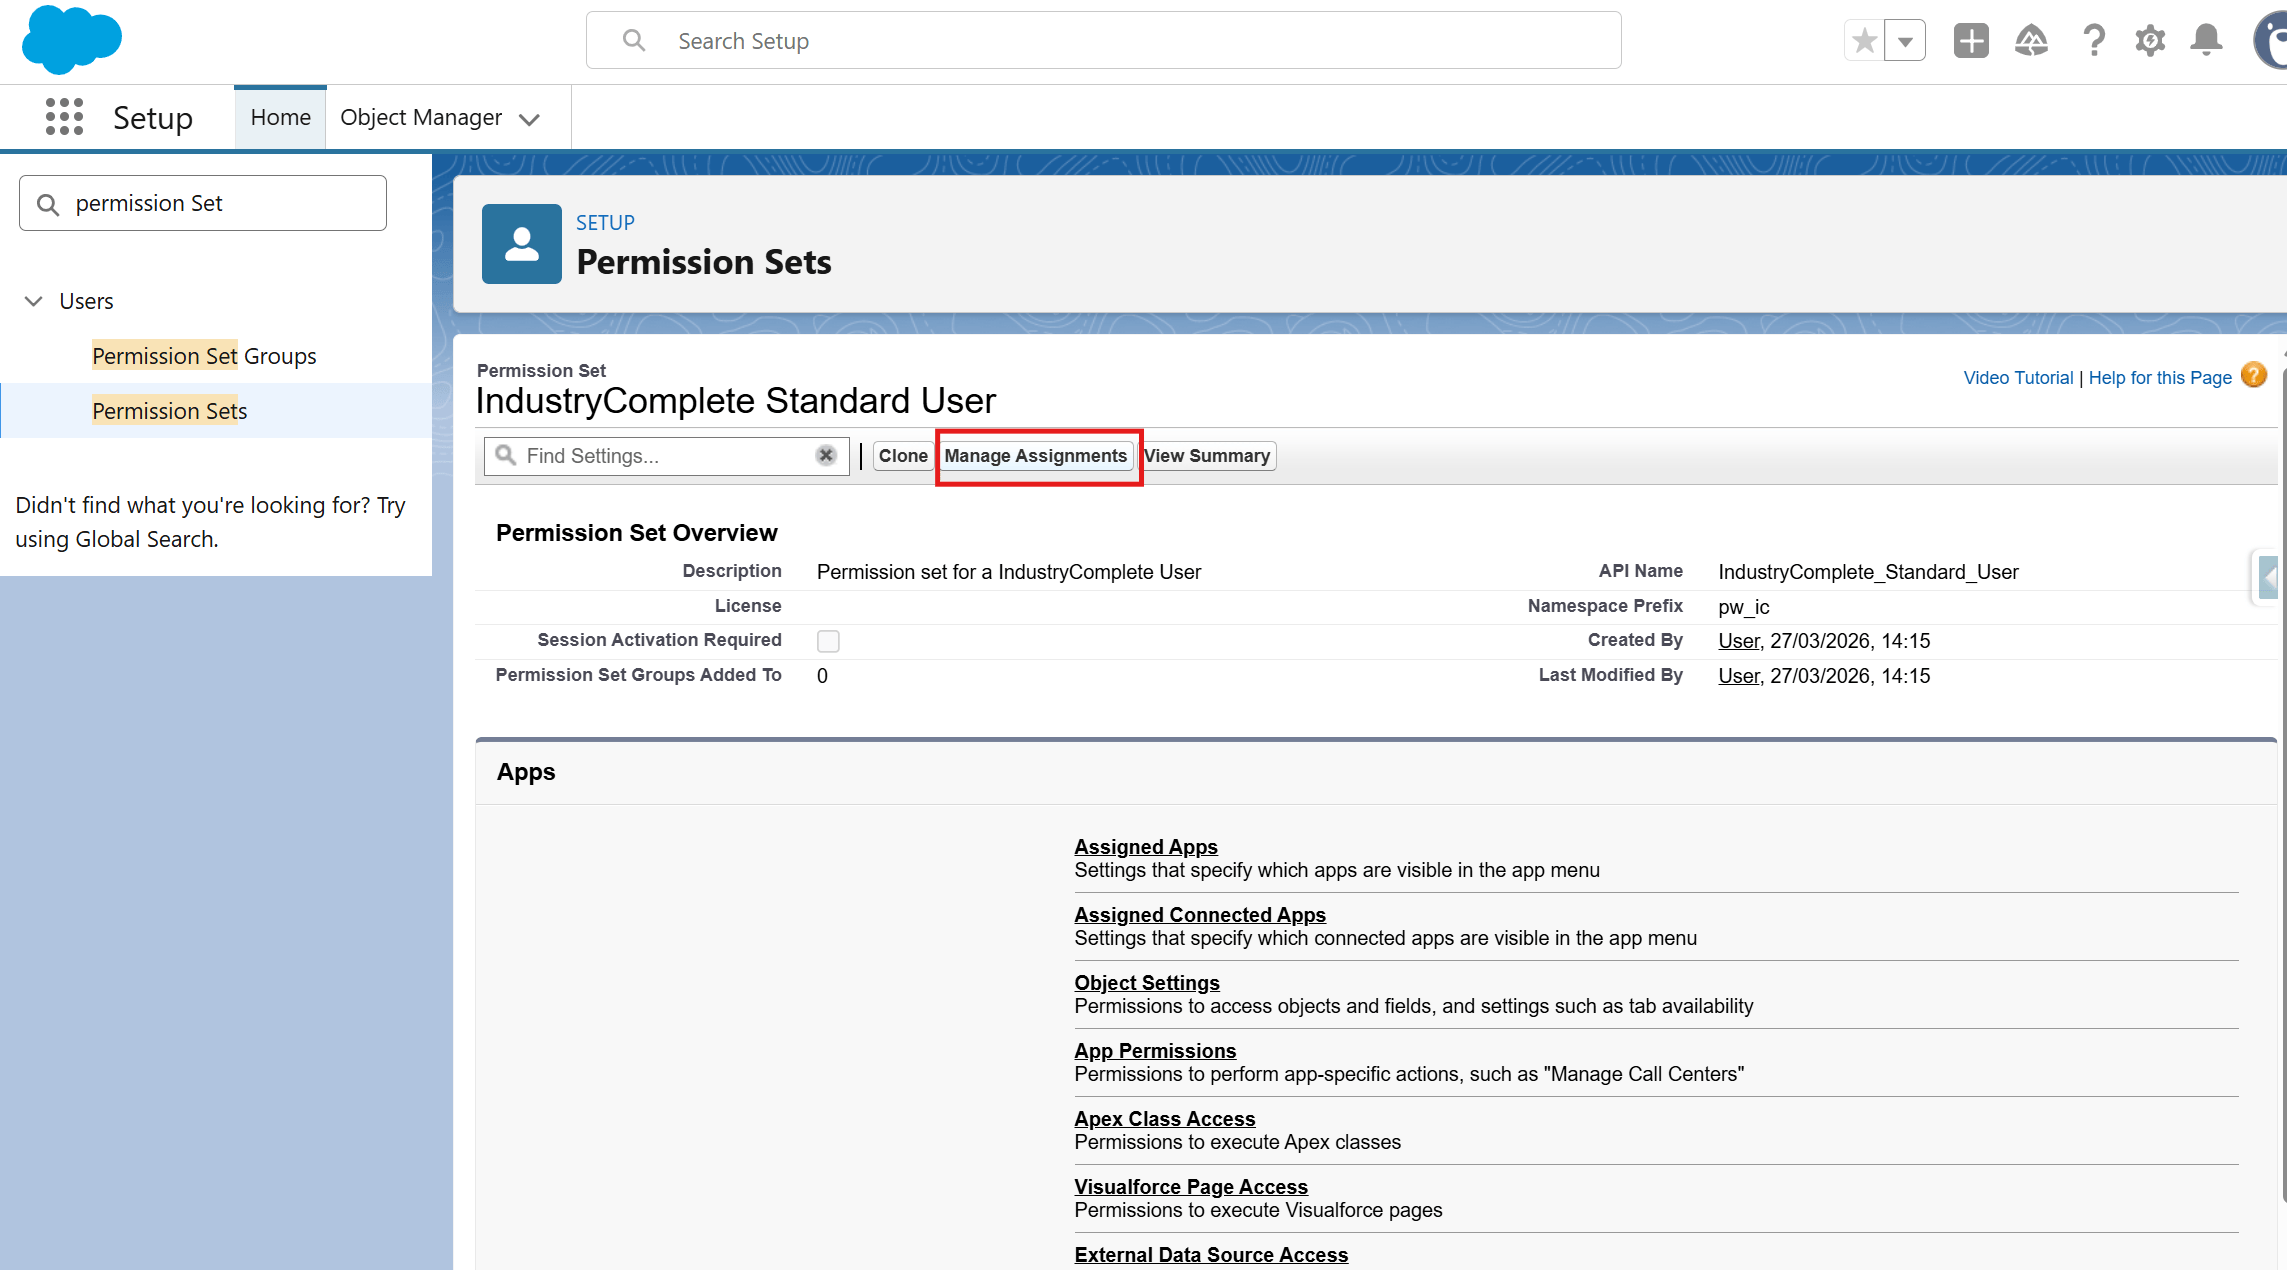Open Help for this Page link
Image resolution: width=2287 pixels, height=1270 pixels.
(x=2160, y=378)
